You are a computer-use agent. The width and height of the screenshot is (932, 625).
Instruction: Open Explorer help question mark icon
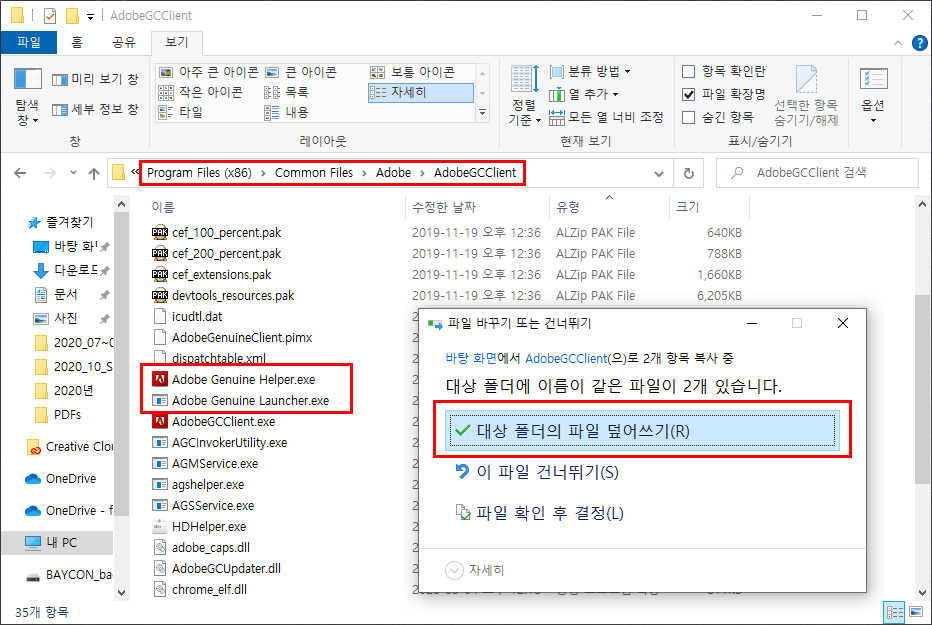(x=919, y=43)
